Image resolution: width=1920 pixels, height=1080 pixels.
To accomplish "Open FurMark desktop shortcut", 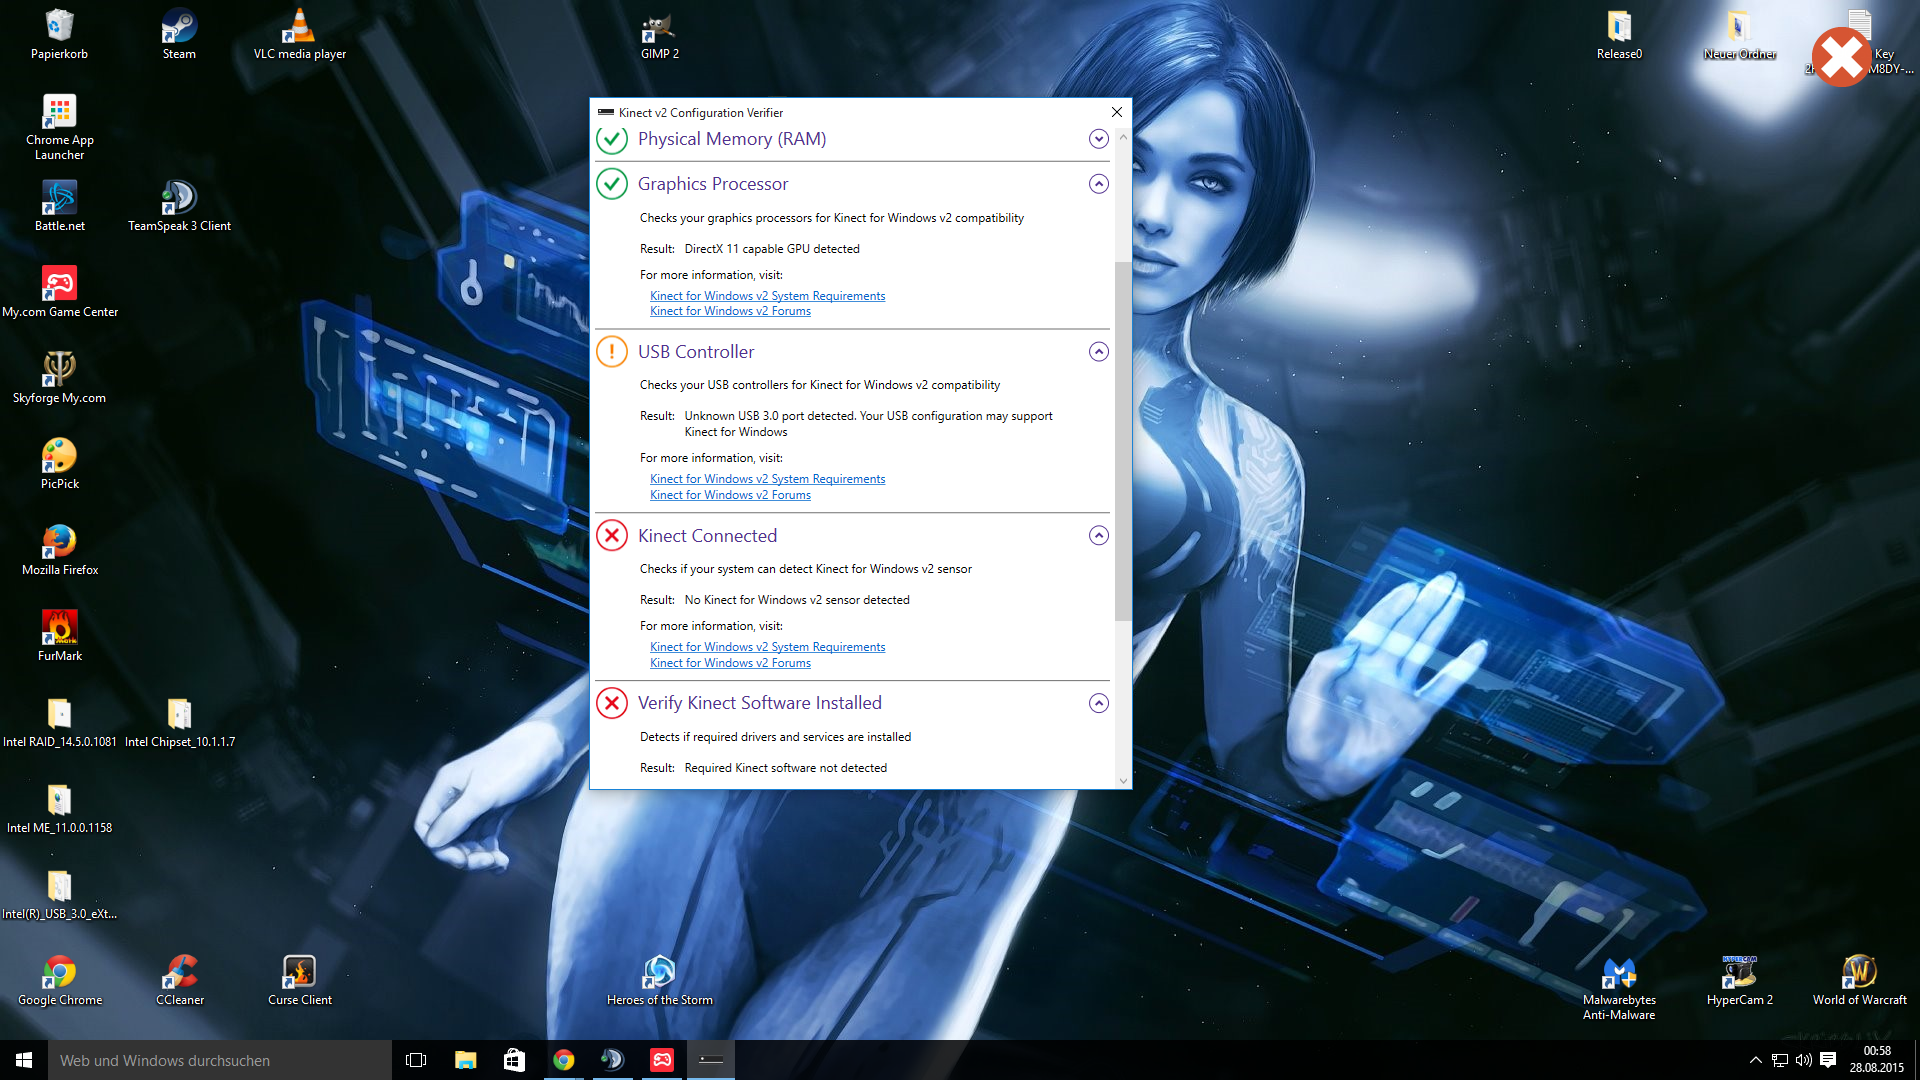I will pyautogui.click(x=59, y=636).
